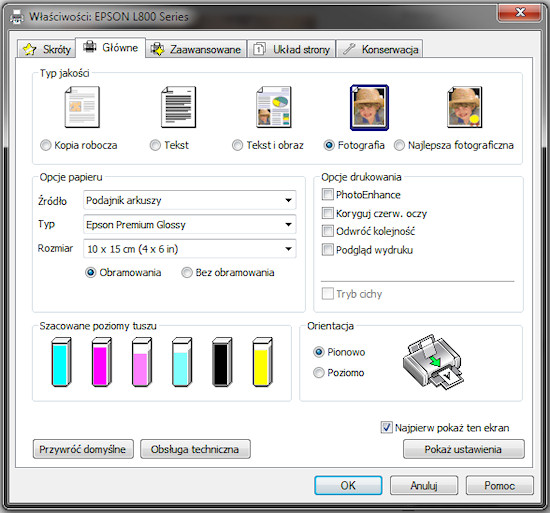Image resolution: width=550 pixels, height=513 pixels.
Task: Click the black ink level cartridge
Action: (222, 362)
